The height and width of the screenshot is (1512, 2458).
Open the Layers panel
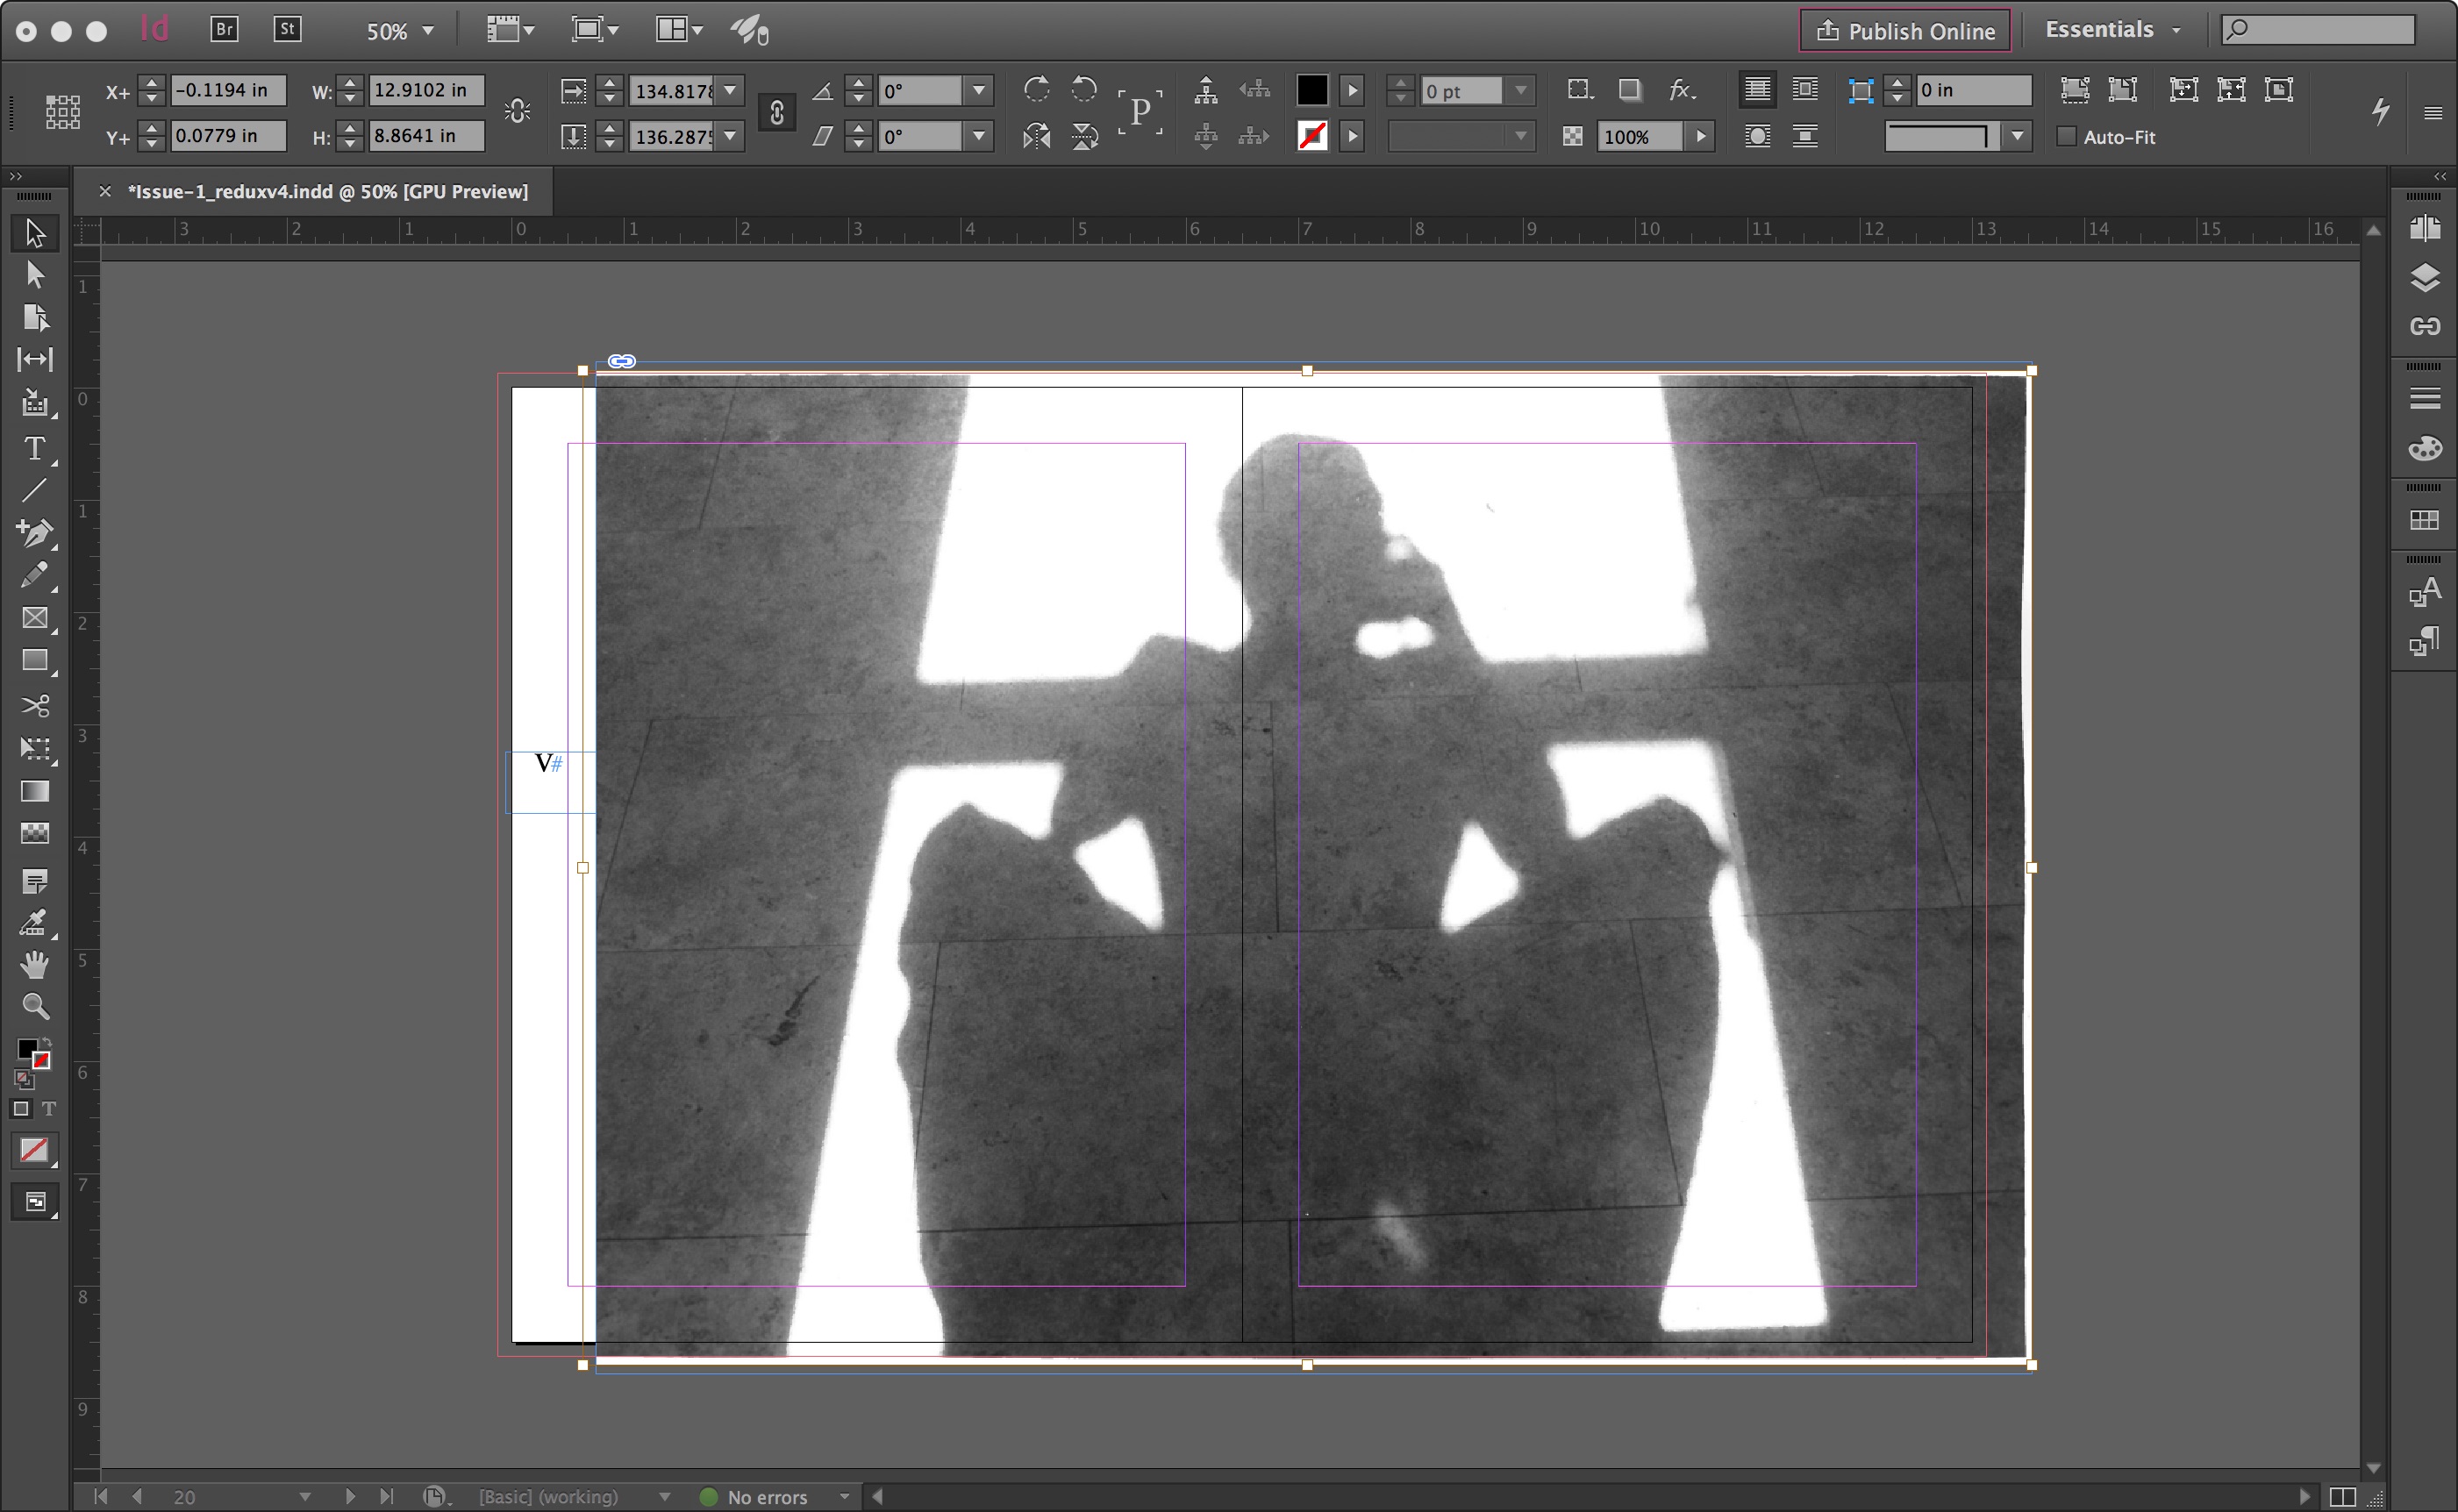click(2424, 278)
